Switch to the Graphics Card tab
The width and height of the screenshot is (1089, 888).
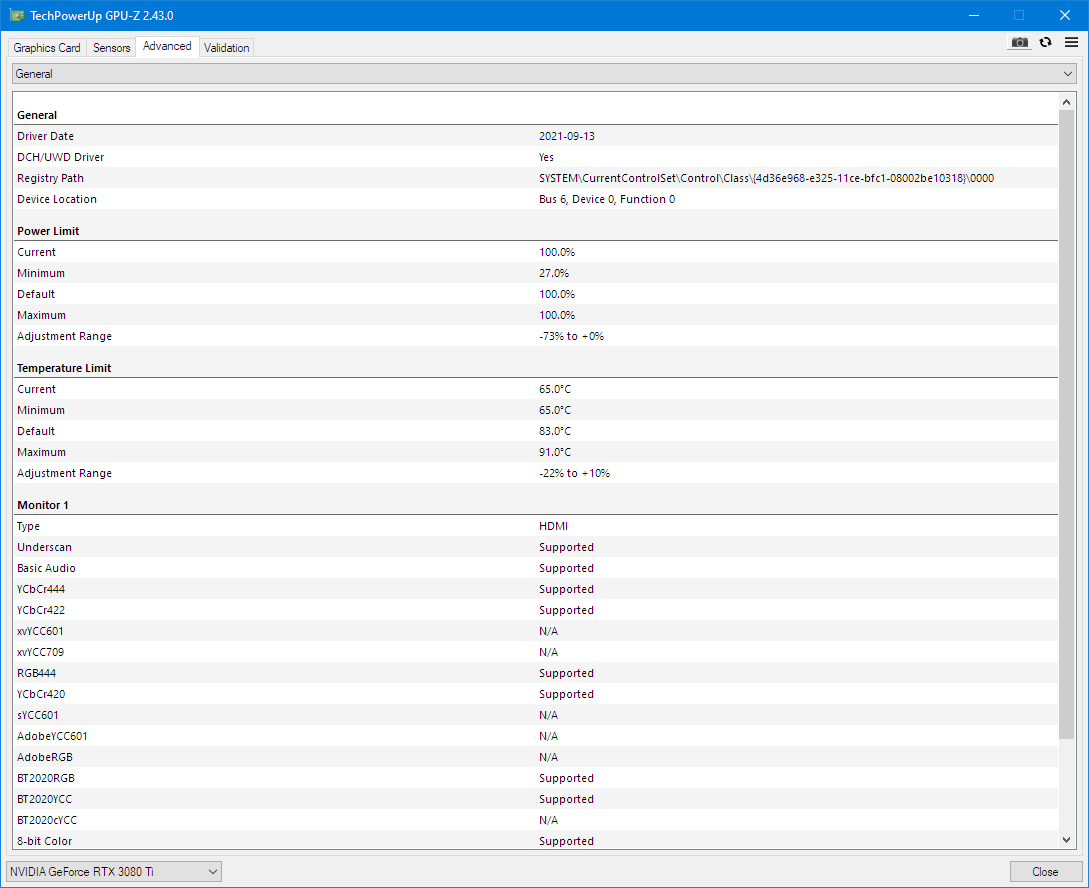click(x=47, y=47)
